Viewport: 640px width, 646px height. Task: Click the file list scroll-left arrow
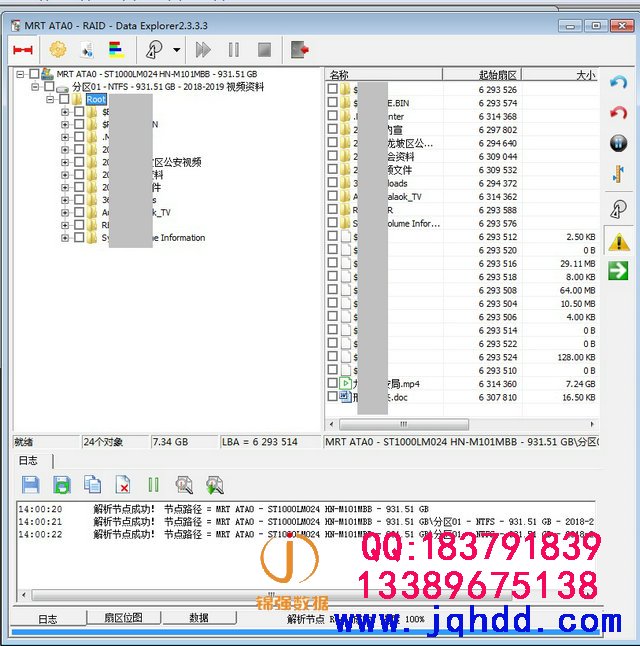click(332, 424)
